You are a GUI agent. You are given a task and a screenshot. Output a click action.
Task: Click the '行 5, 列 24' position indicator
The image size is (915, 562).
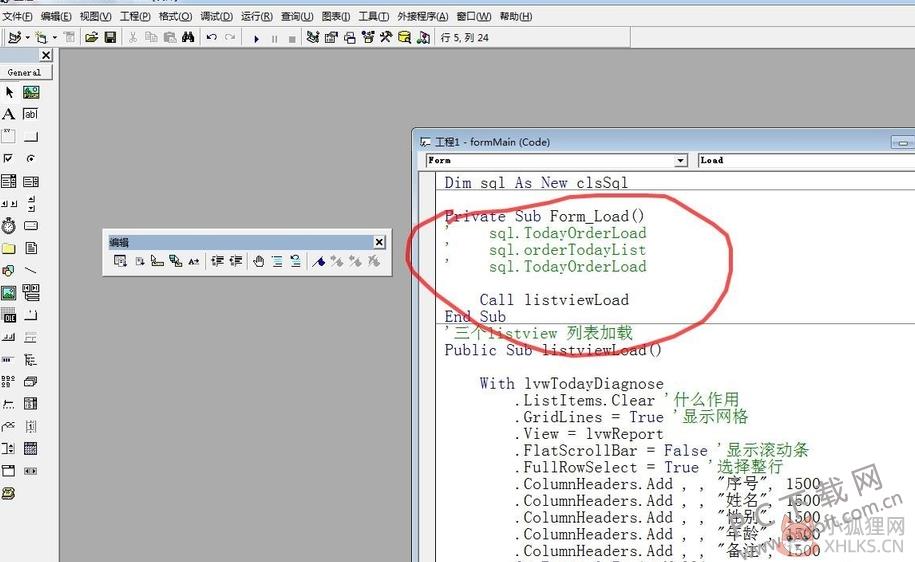pyautogui.click(x=465, y=38)
